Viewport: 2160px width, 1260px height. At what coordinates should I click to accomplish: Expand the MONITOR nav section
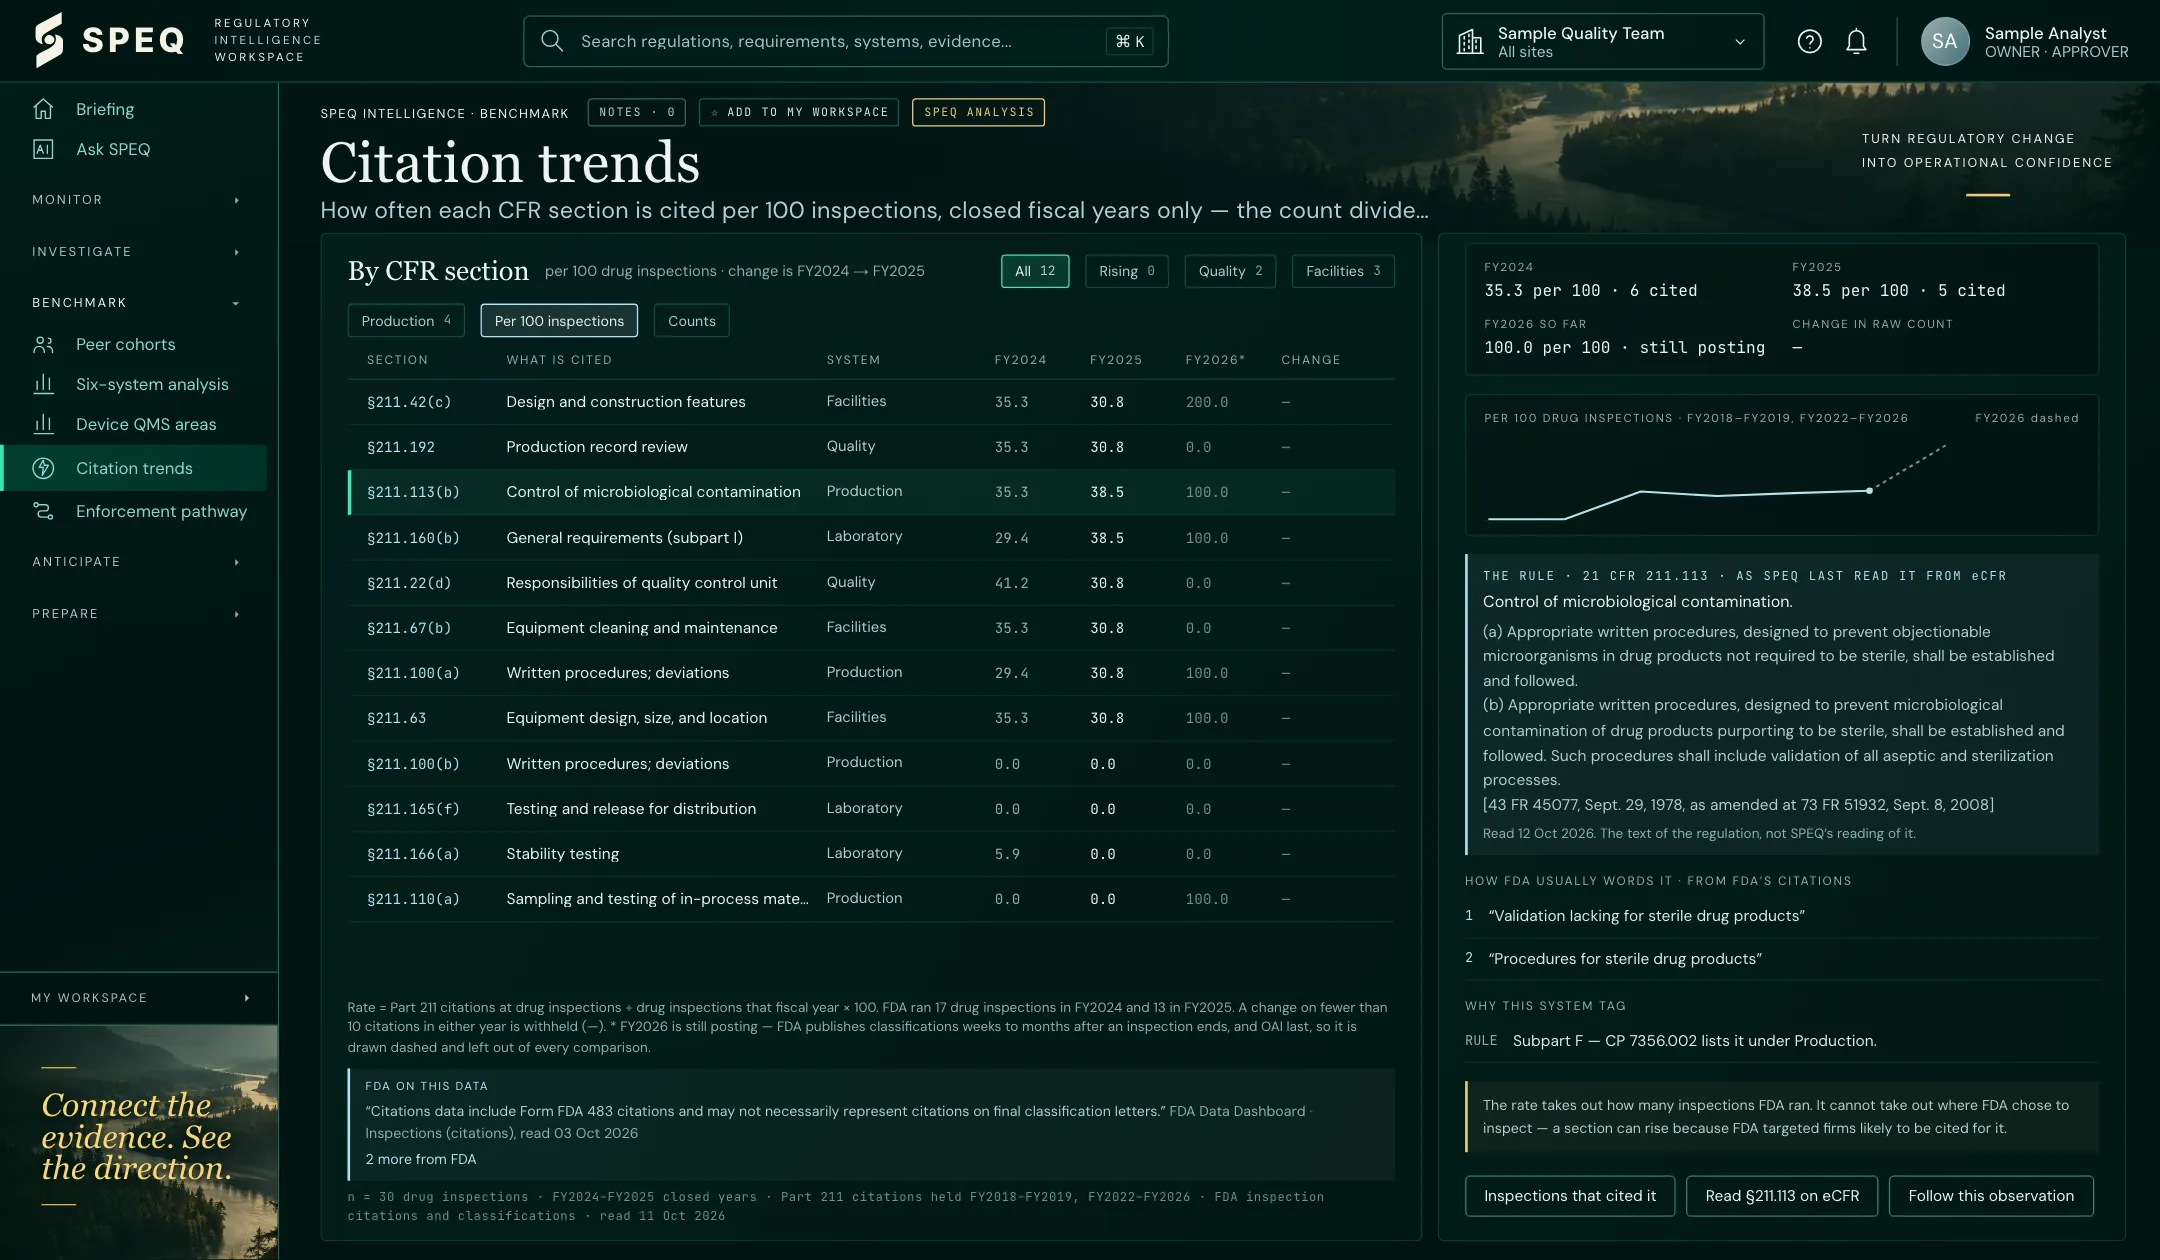click(138, 200)
